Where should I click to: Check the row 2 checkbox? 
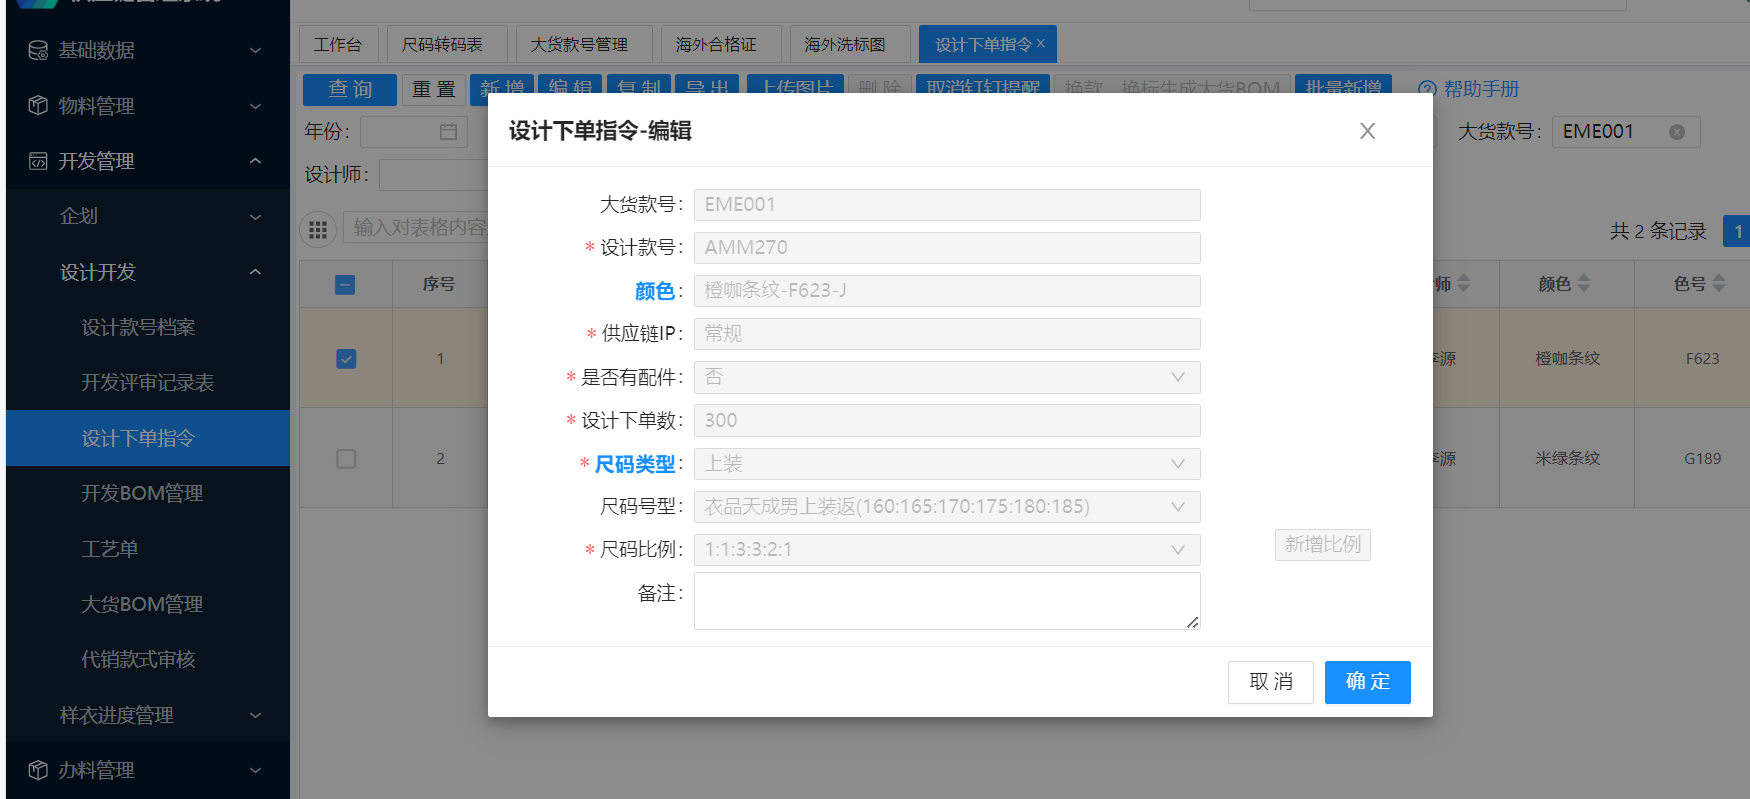click(346, 459)
